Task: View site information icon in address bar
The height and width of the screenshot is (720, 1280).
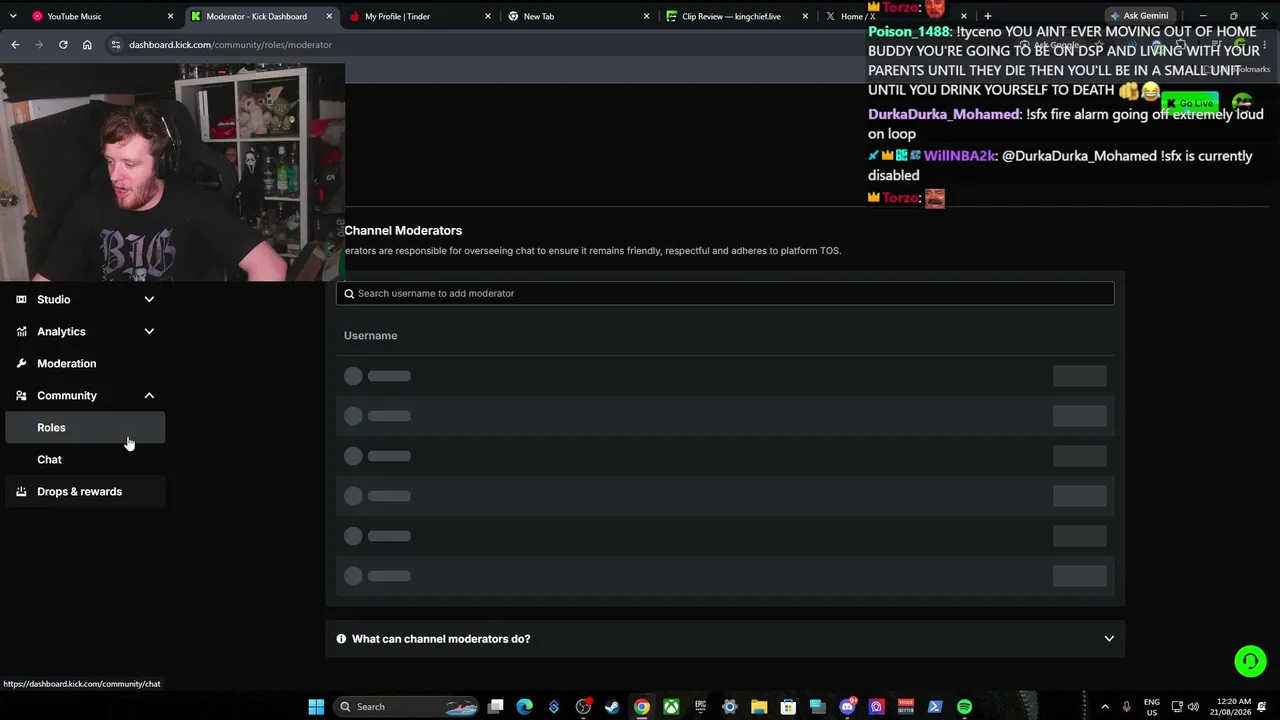Action: pyautogui.click(x=115, y=45)
